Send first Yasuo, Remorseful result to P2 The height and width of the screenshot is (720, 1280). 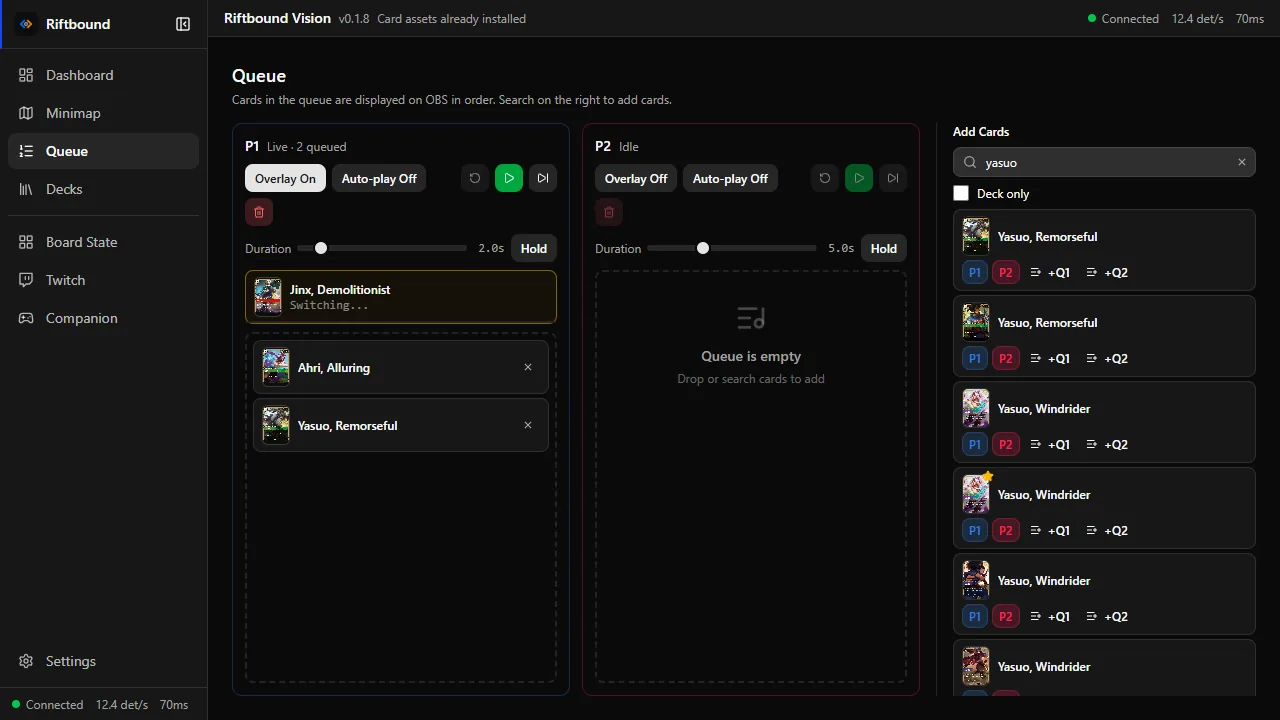coord(1006,272)
